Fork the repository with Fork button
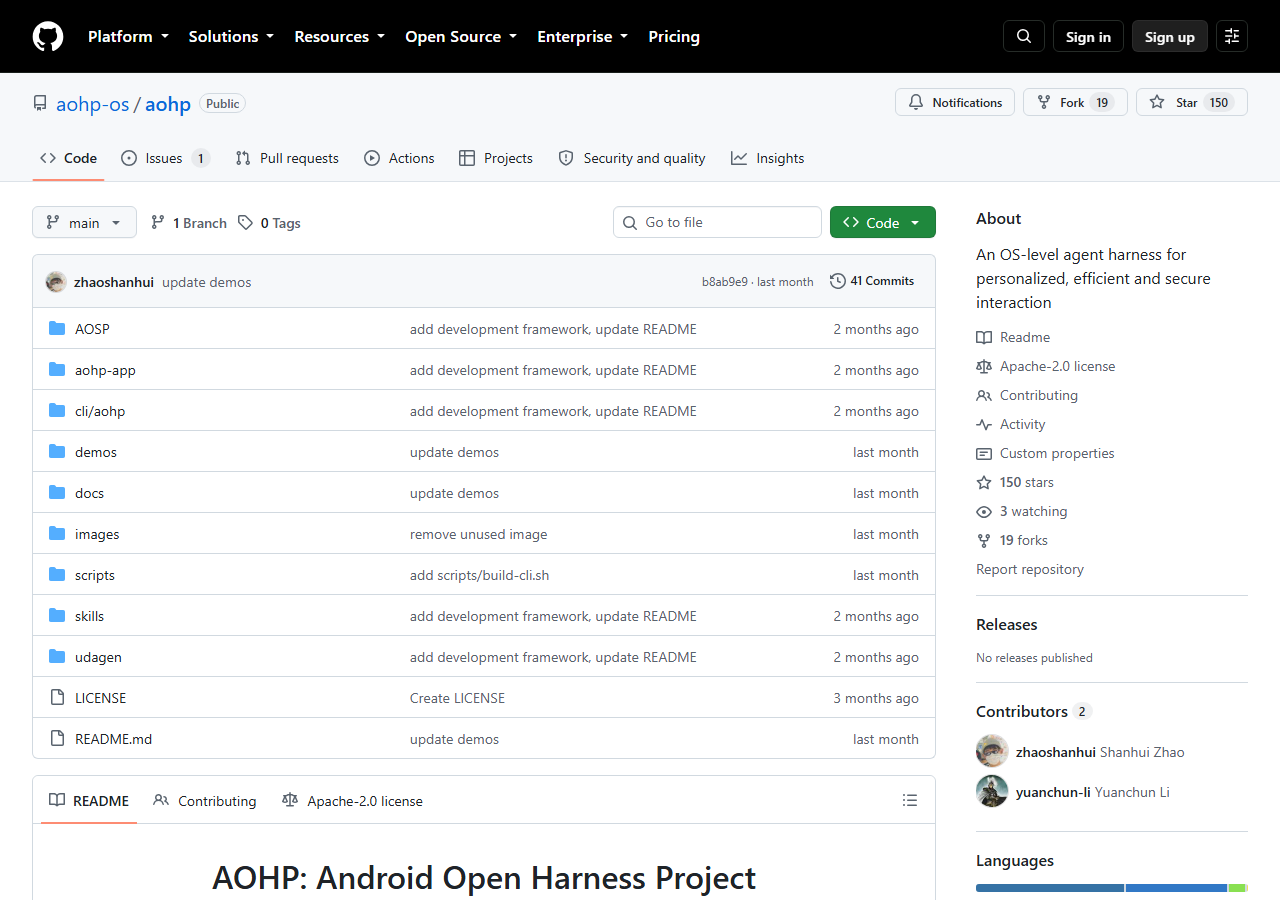 coord(1075,102)
